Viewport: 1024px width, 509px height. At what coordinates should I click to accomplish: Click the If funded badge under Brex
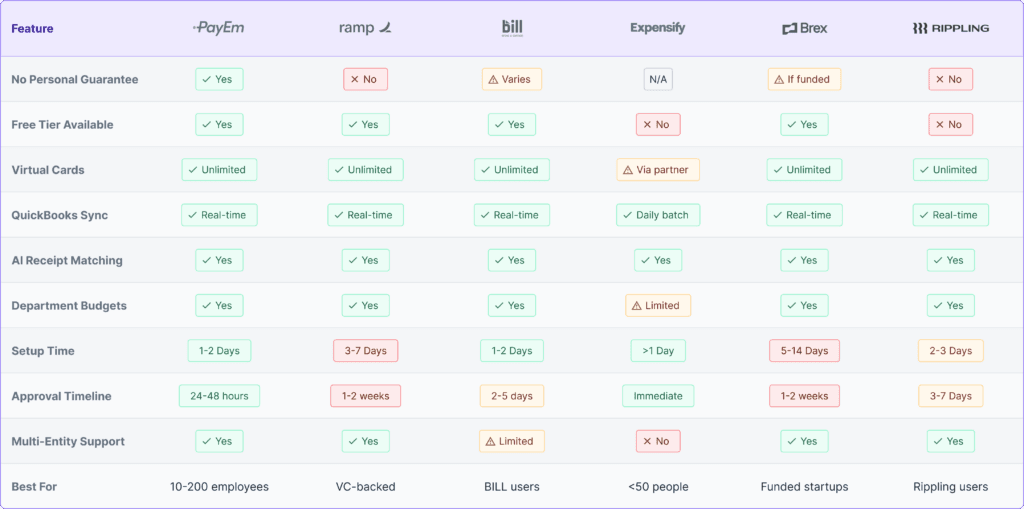(x=804, y=80)
